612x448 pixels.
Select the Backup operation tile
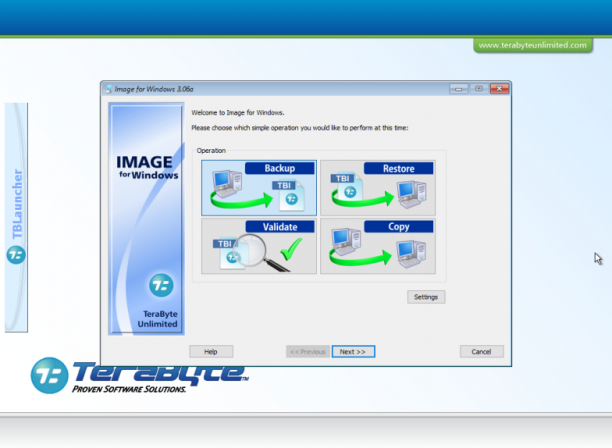click(259, 188)
